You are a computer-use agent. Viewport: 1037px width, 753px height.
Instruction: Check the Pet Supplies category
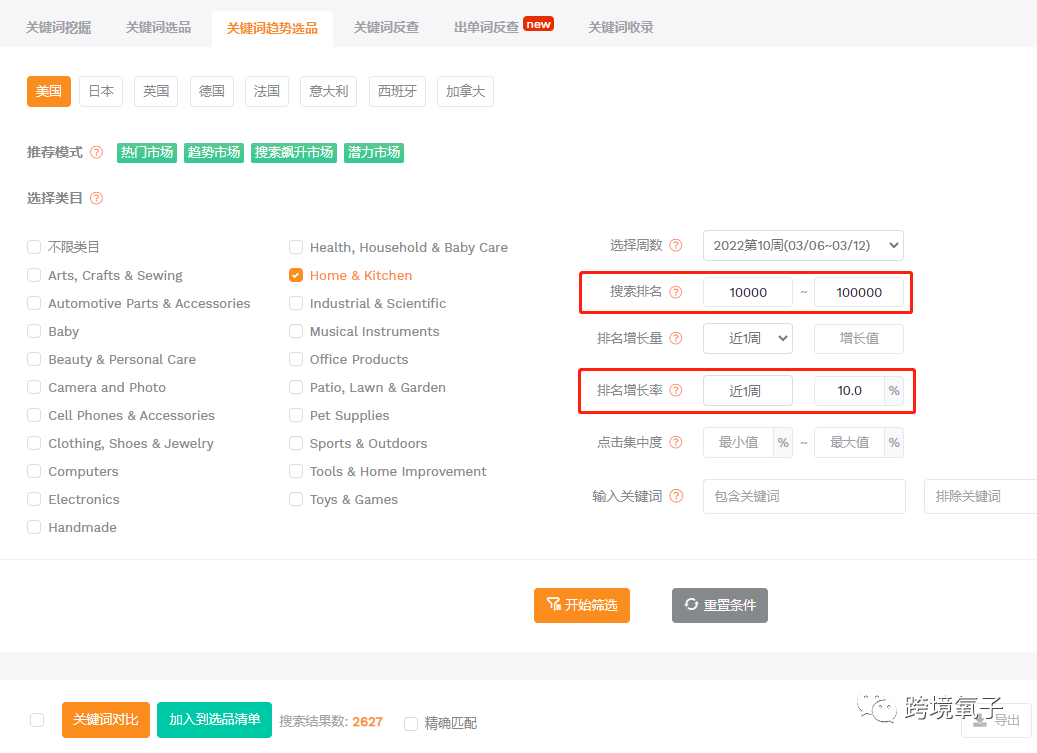(x=296, y=415)
